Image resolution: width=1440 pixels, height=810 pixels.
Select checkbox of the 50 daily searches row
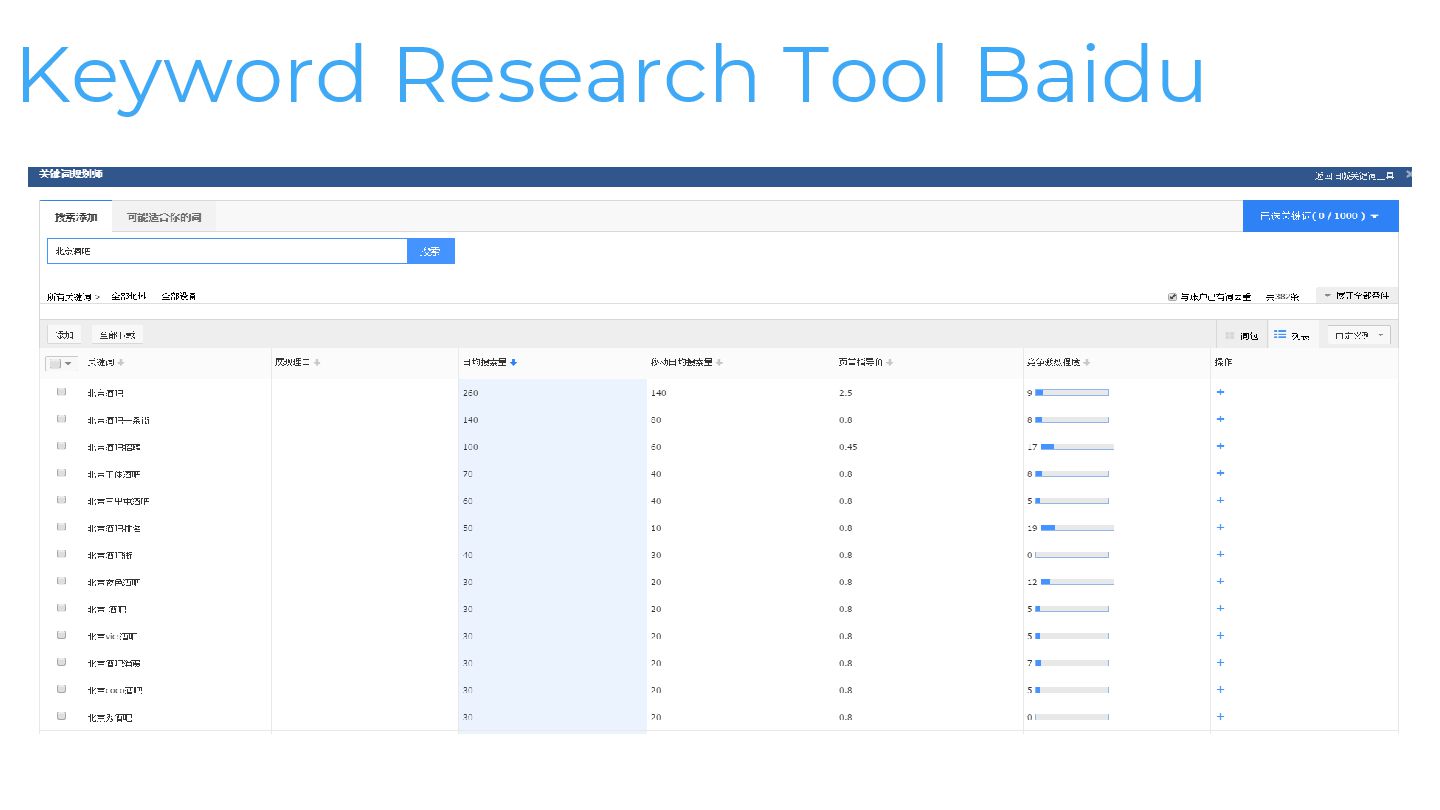pyautogui.click(x=62, y=527)
